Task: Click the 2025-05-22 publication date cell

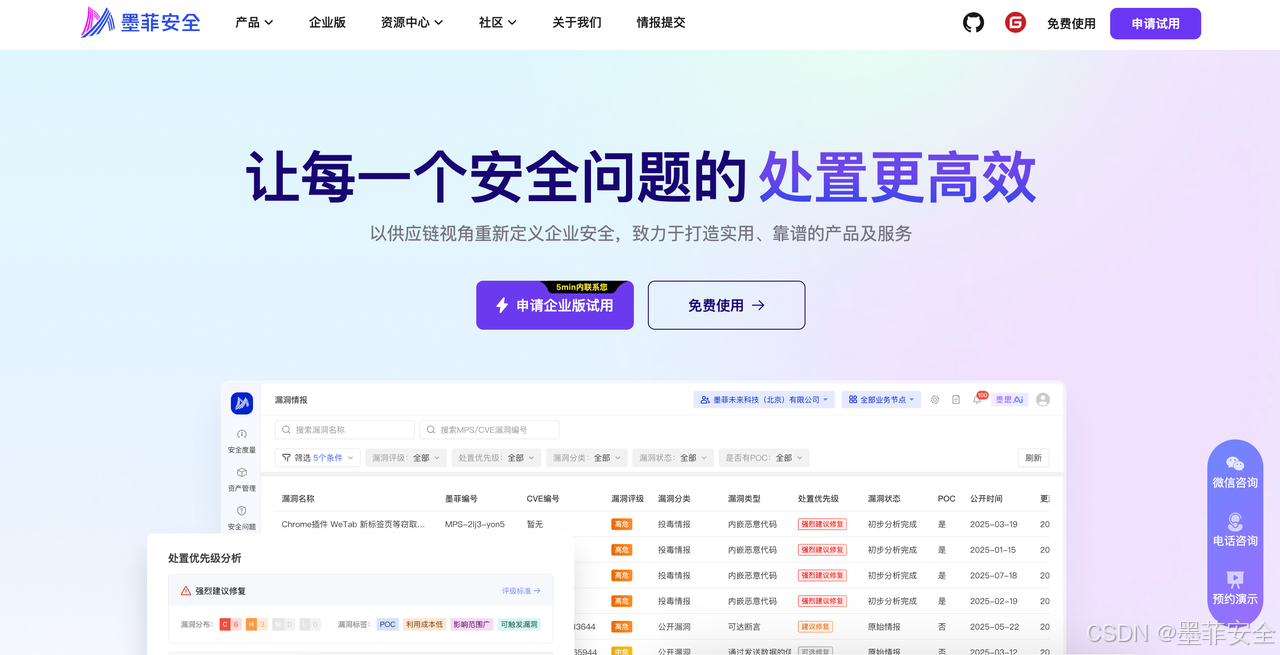Action: [x=993, y=627]
